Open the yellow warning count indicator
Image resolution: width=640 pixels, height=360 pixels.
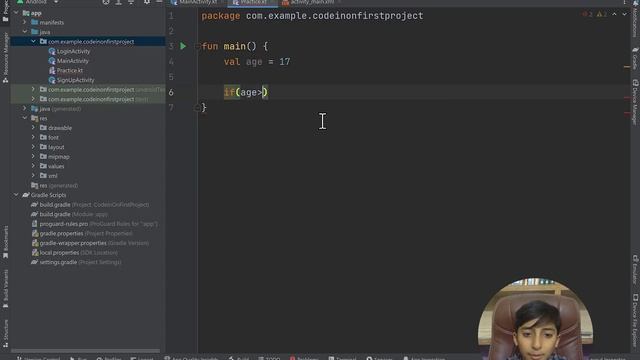pyautogui.click(x=602, y=14)
